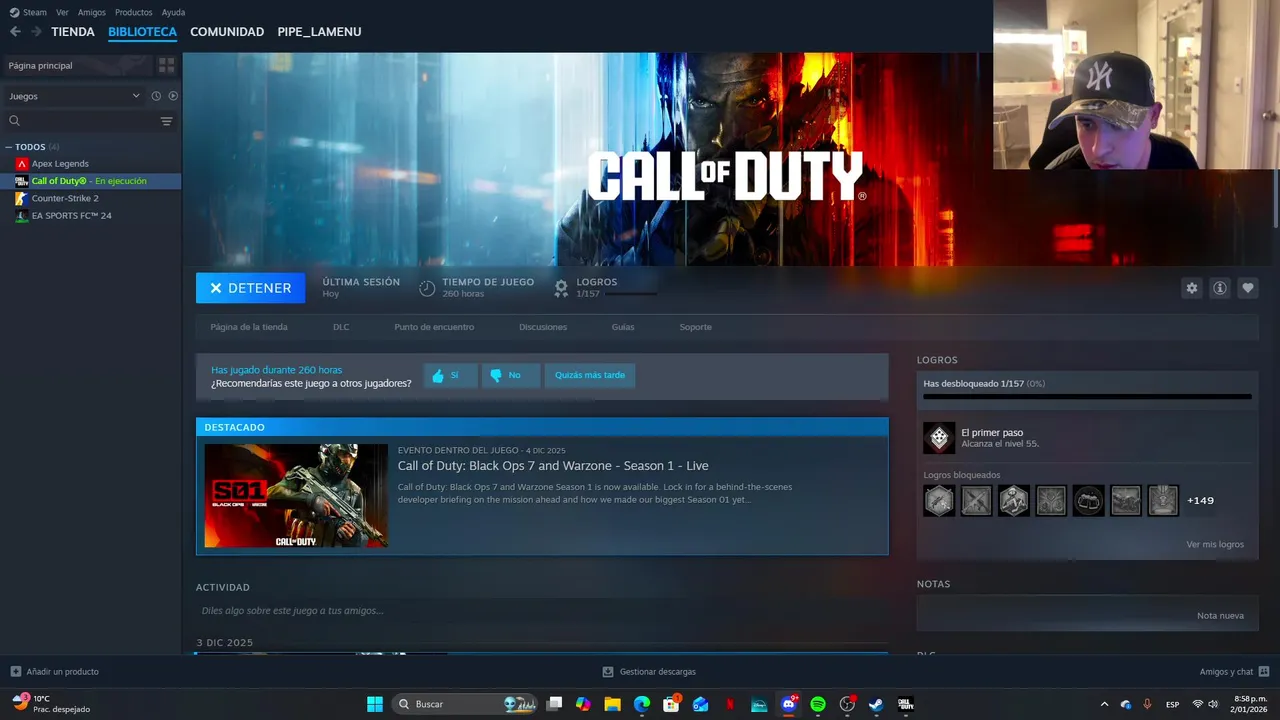Open Spotify from the taskbar
This screenshot has width=1280, height=720.
point(818,704)
